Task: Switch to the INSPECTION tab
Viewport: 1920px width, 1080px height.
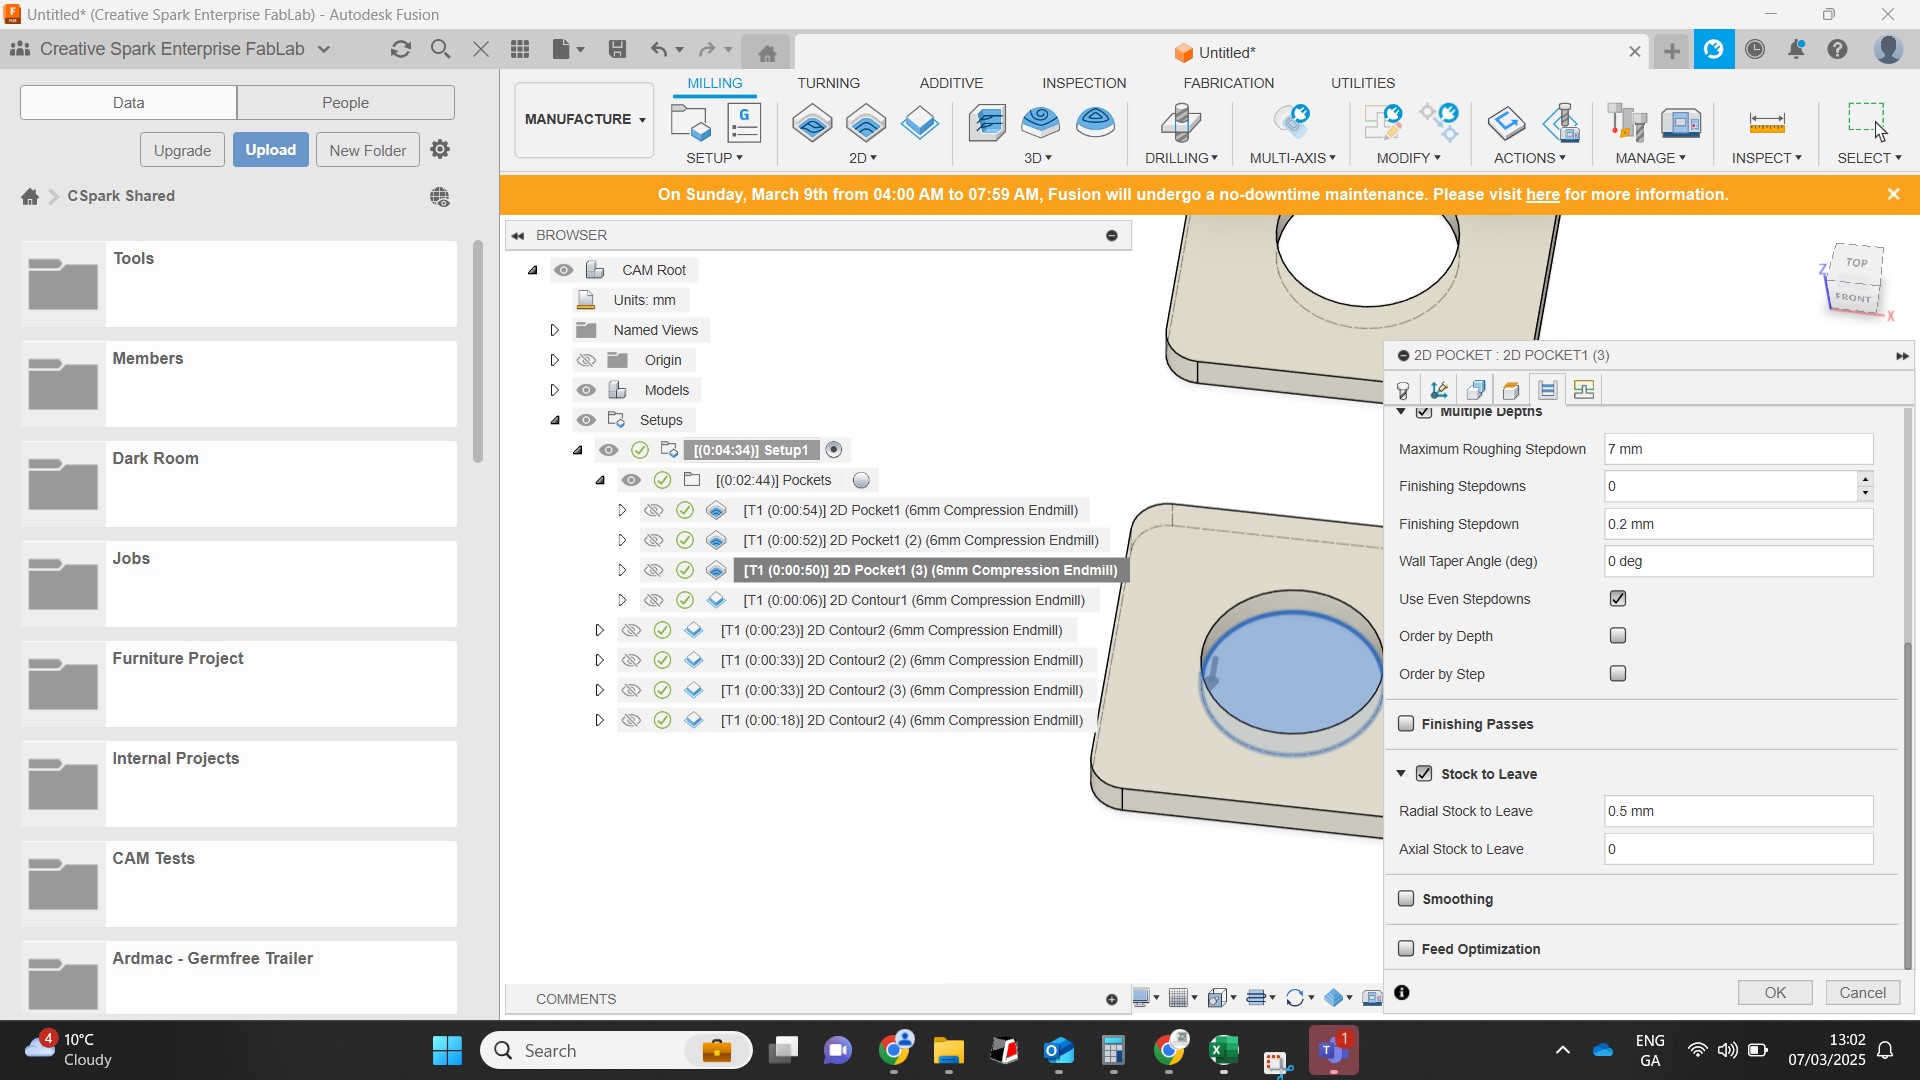Action: coord(1084,83)
